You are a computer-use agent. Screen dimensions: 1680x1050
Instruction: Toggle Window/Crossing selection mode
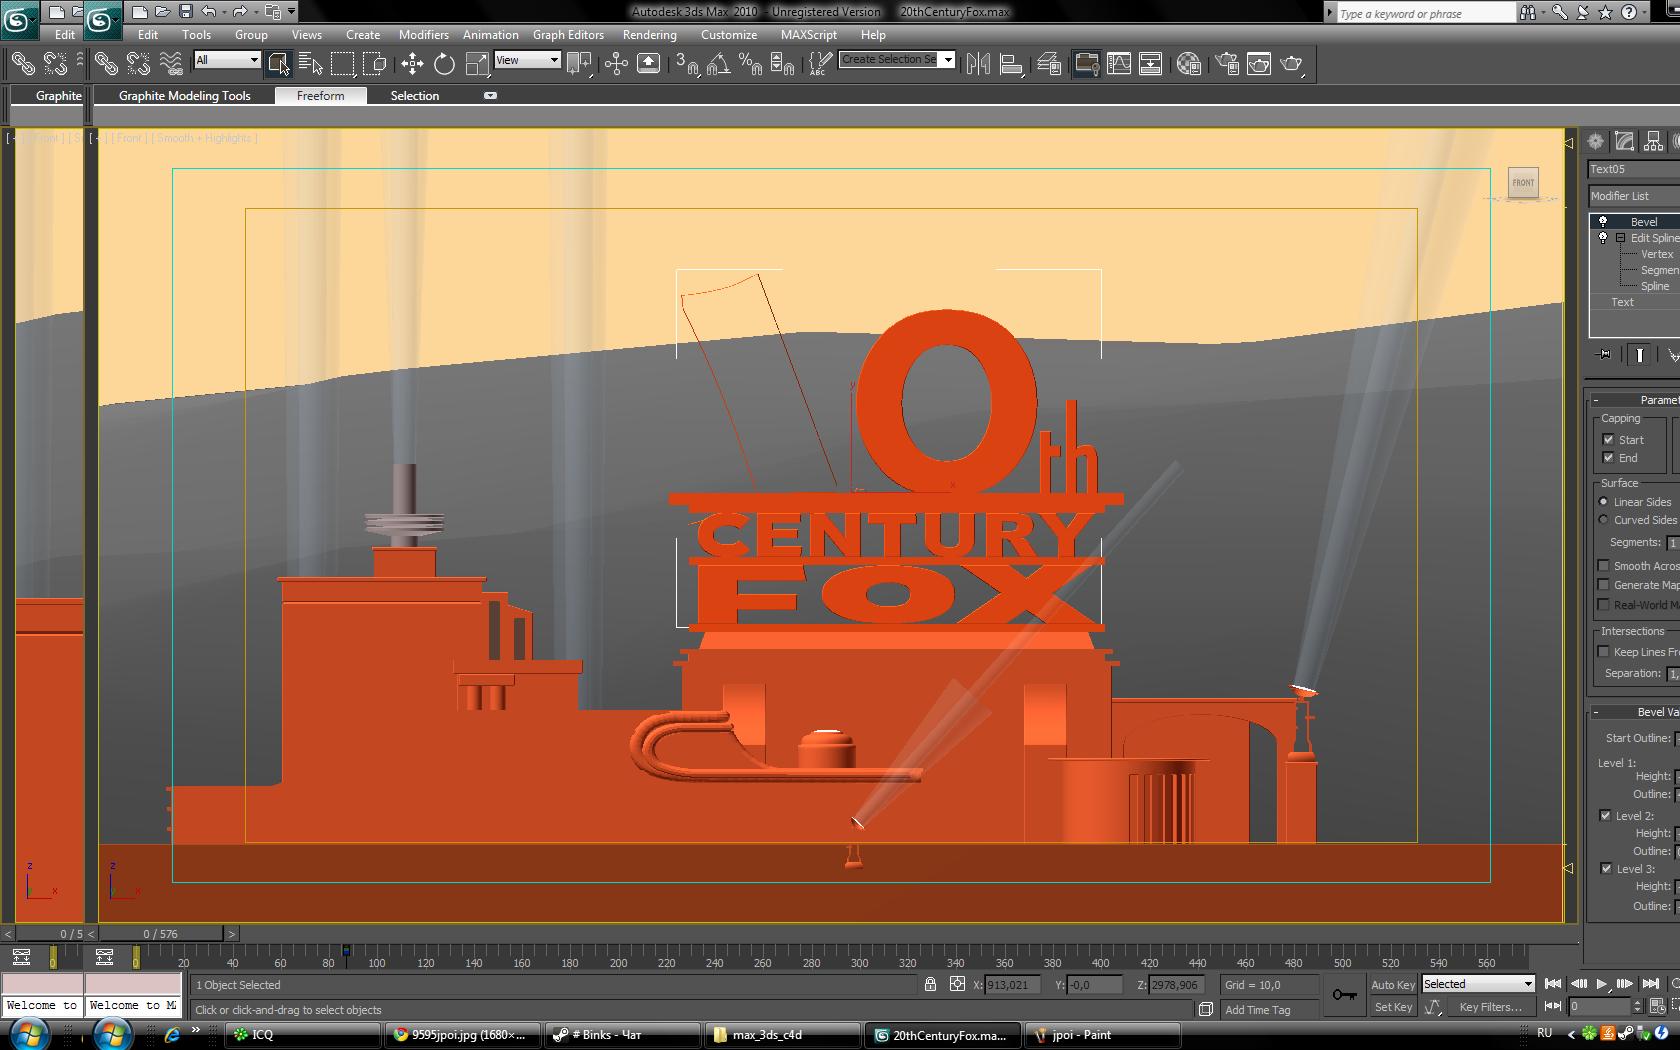click(374, 64)
